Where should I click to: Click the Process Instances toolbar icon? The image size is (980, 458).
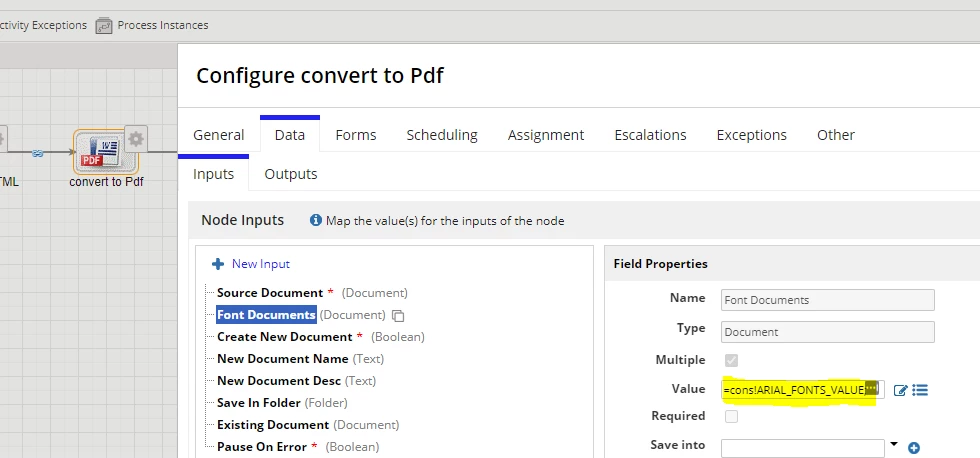pos(104,26)
